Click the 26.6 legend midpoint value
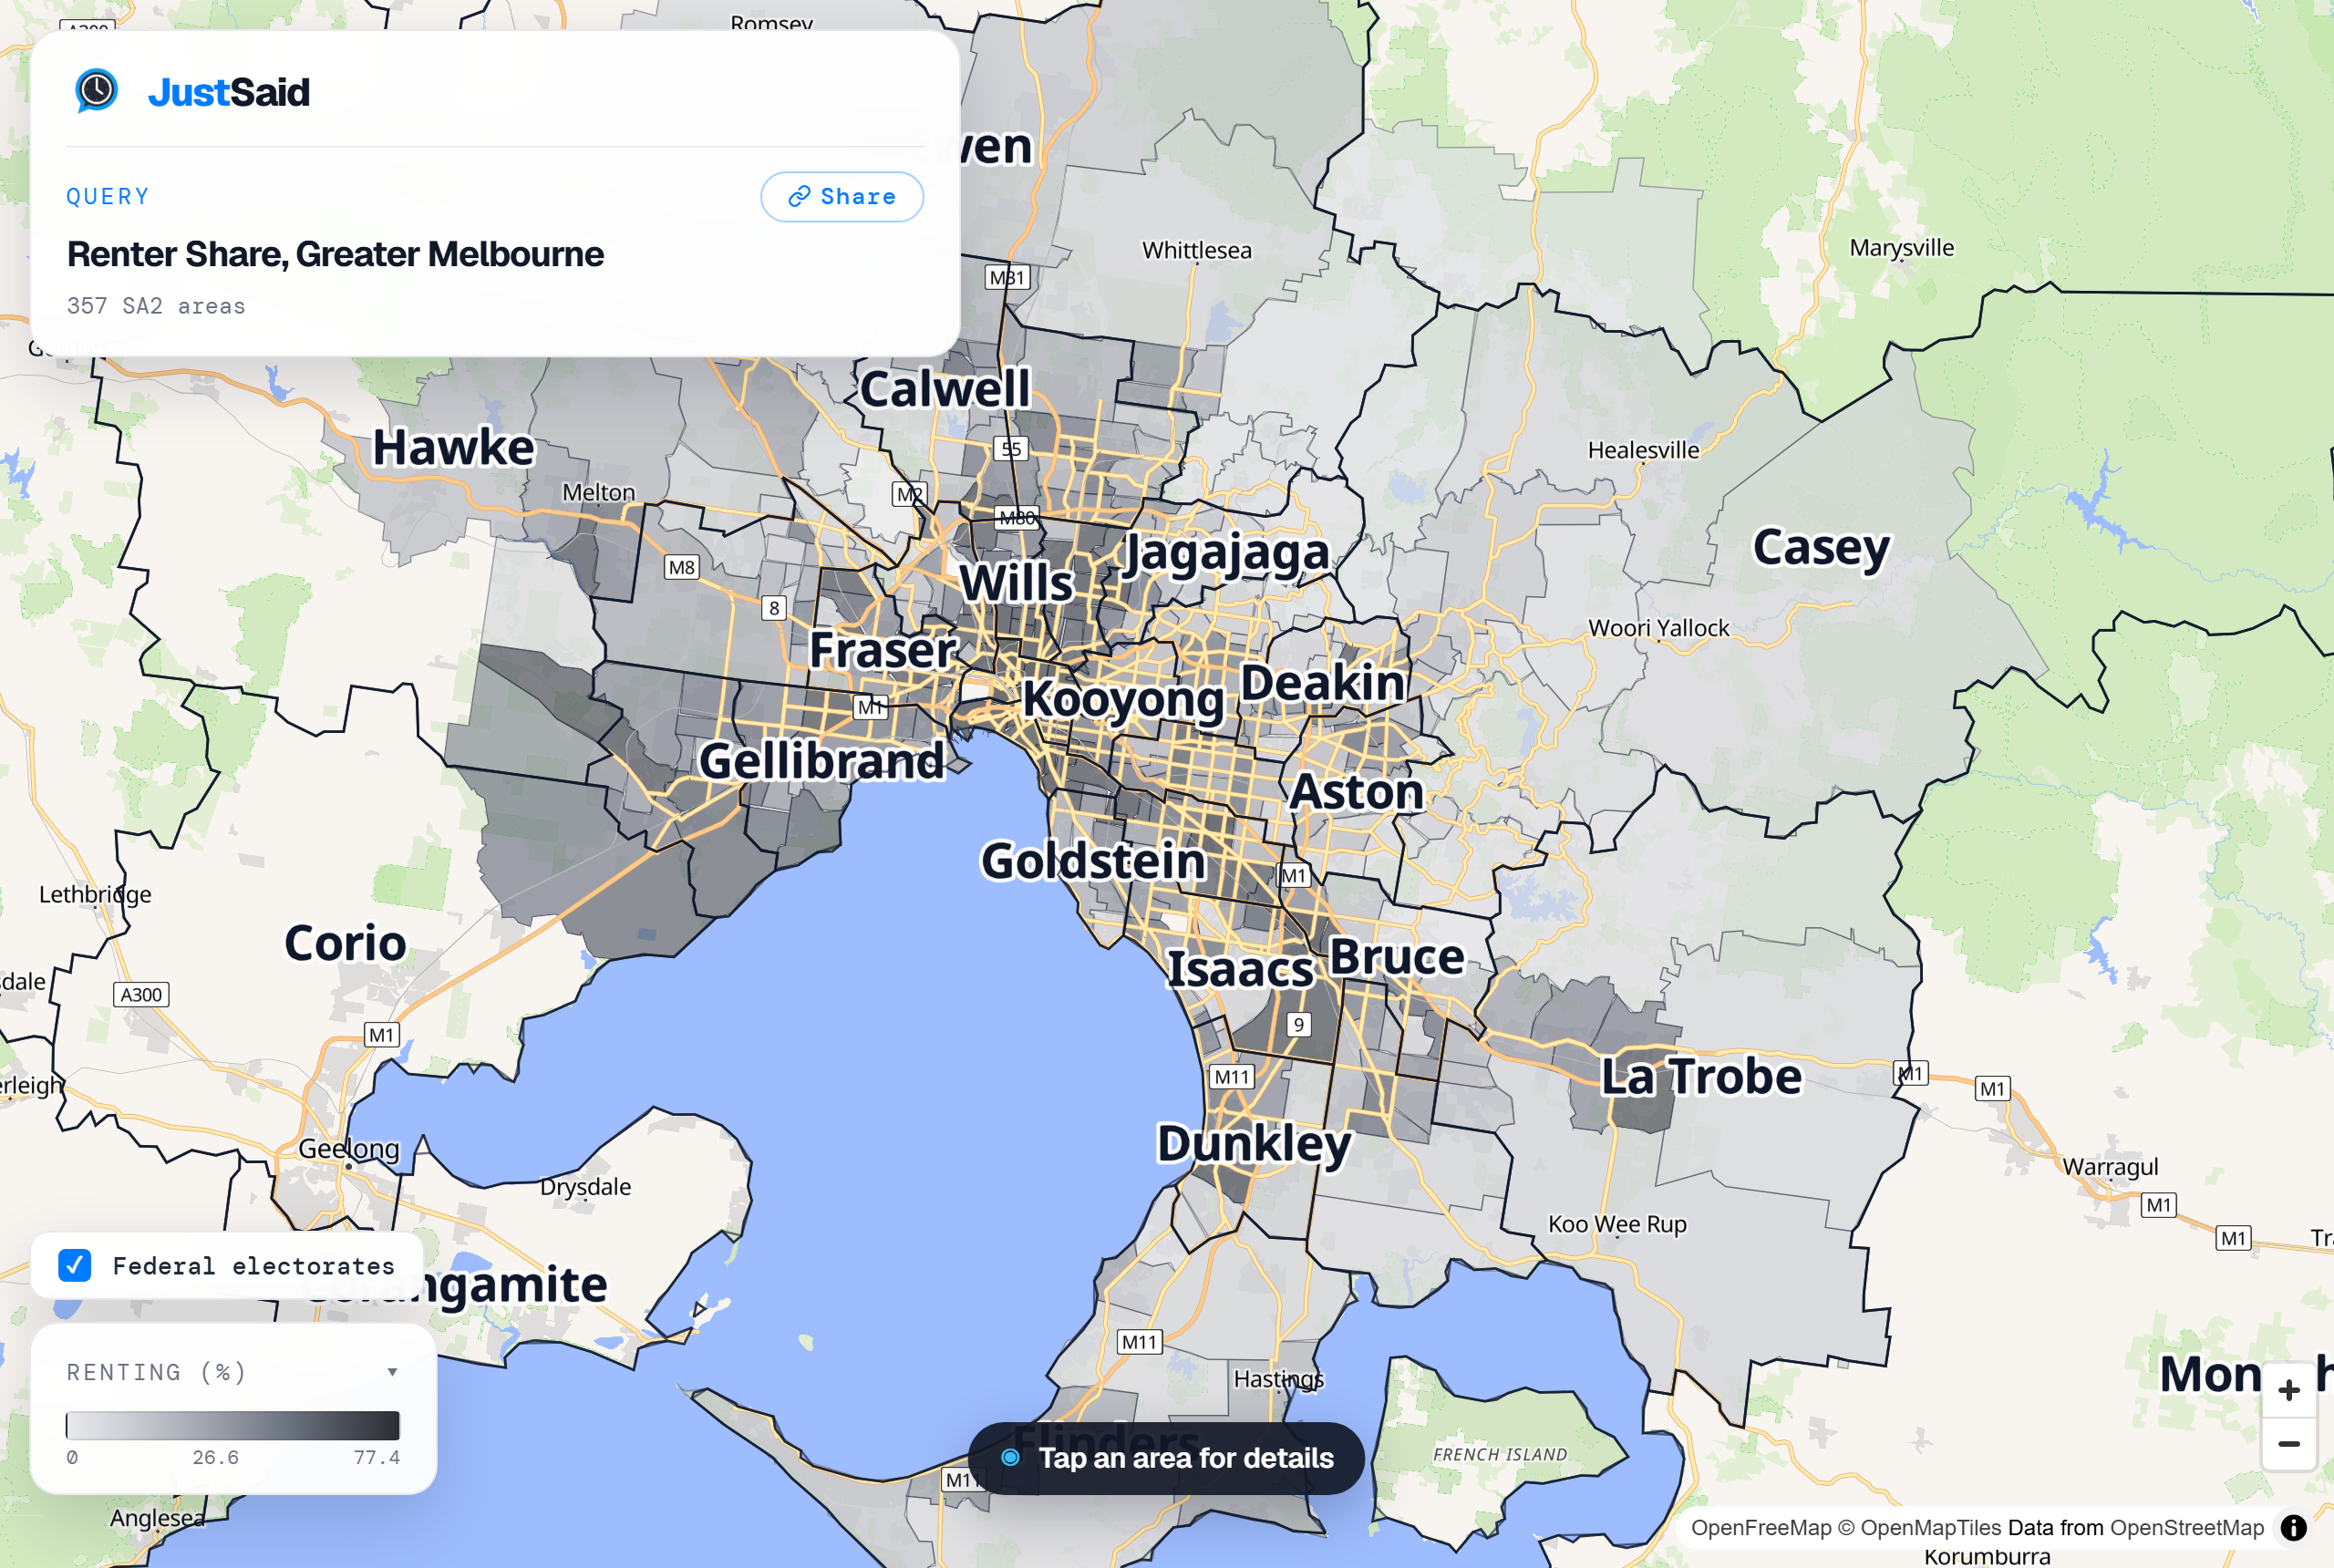2334x1568 pixels. [215, 1457]
